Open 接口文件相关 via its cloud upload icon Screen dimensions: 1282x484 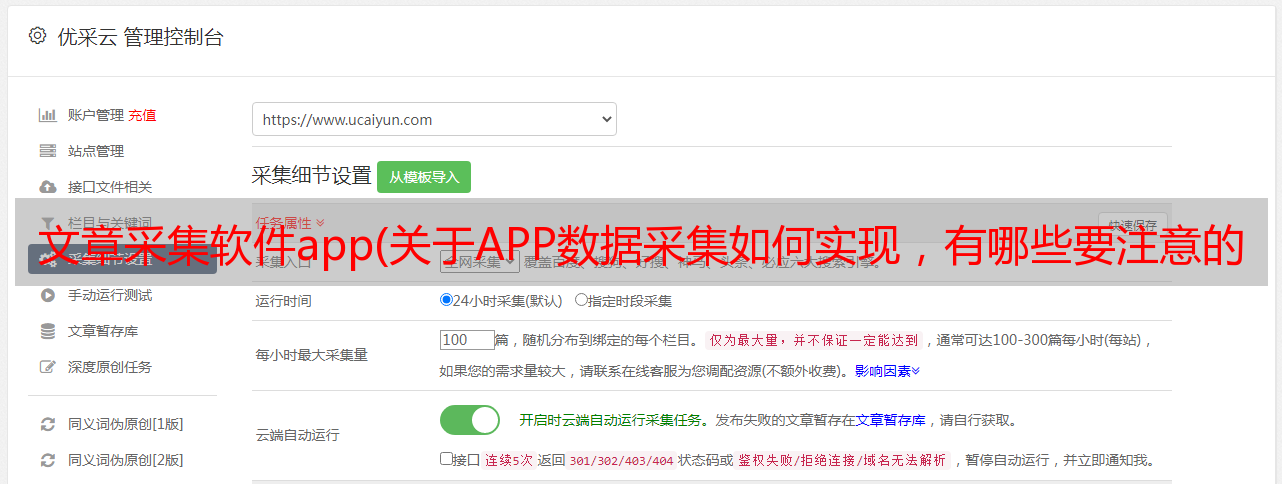click(x=47, y=187)
